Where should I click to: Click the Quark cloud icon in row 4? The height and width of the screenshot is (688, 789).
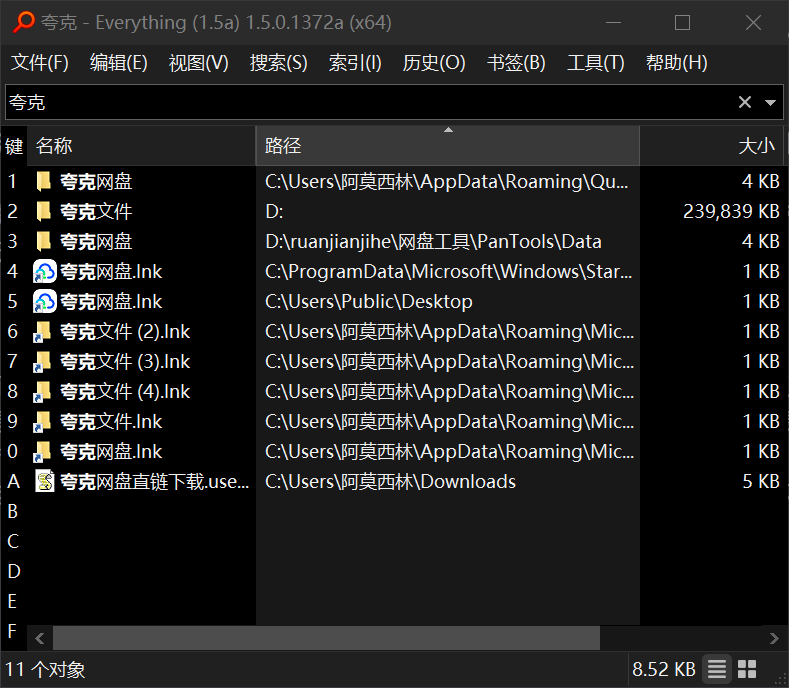point(44,272)
